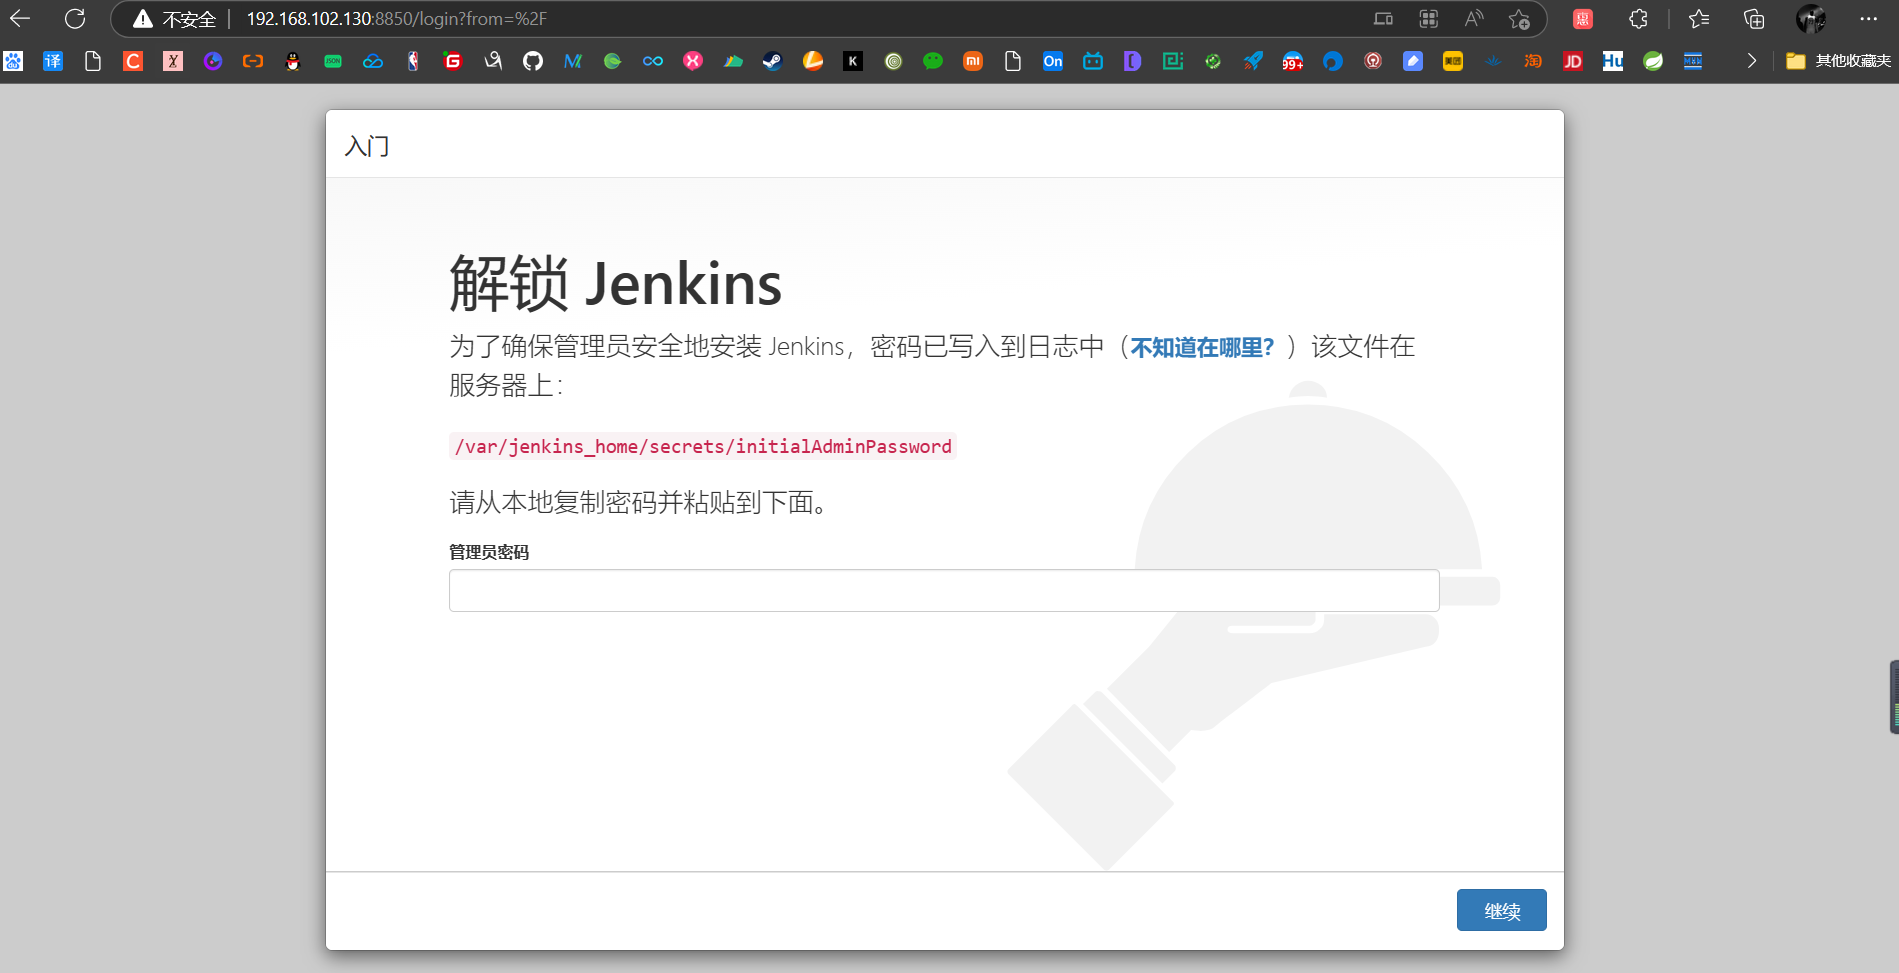This screenshot has height=973, width=1899.
Task: Open the blue rocket bookmark
Action: click(x=1253, y=61)
